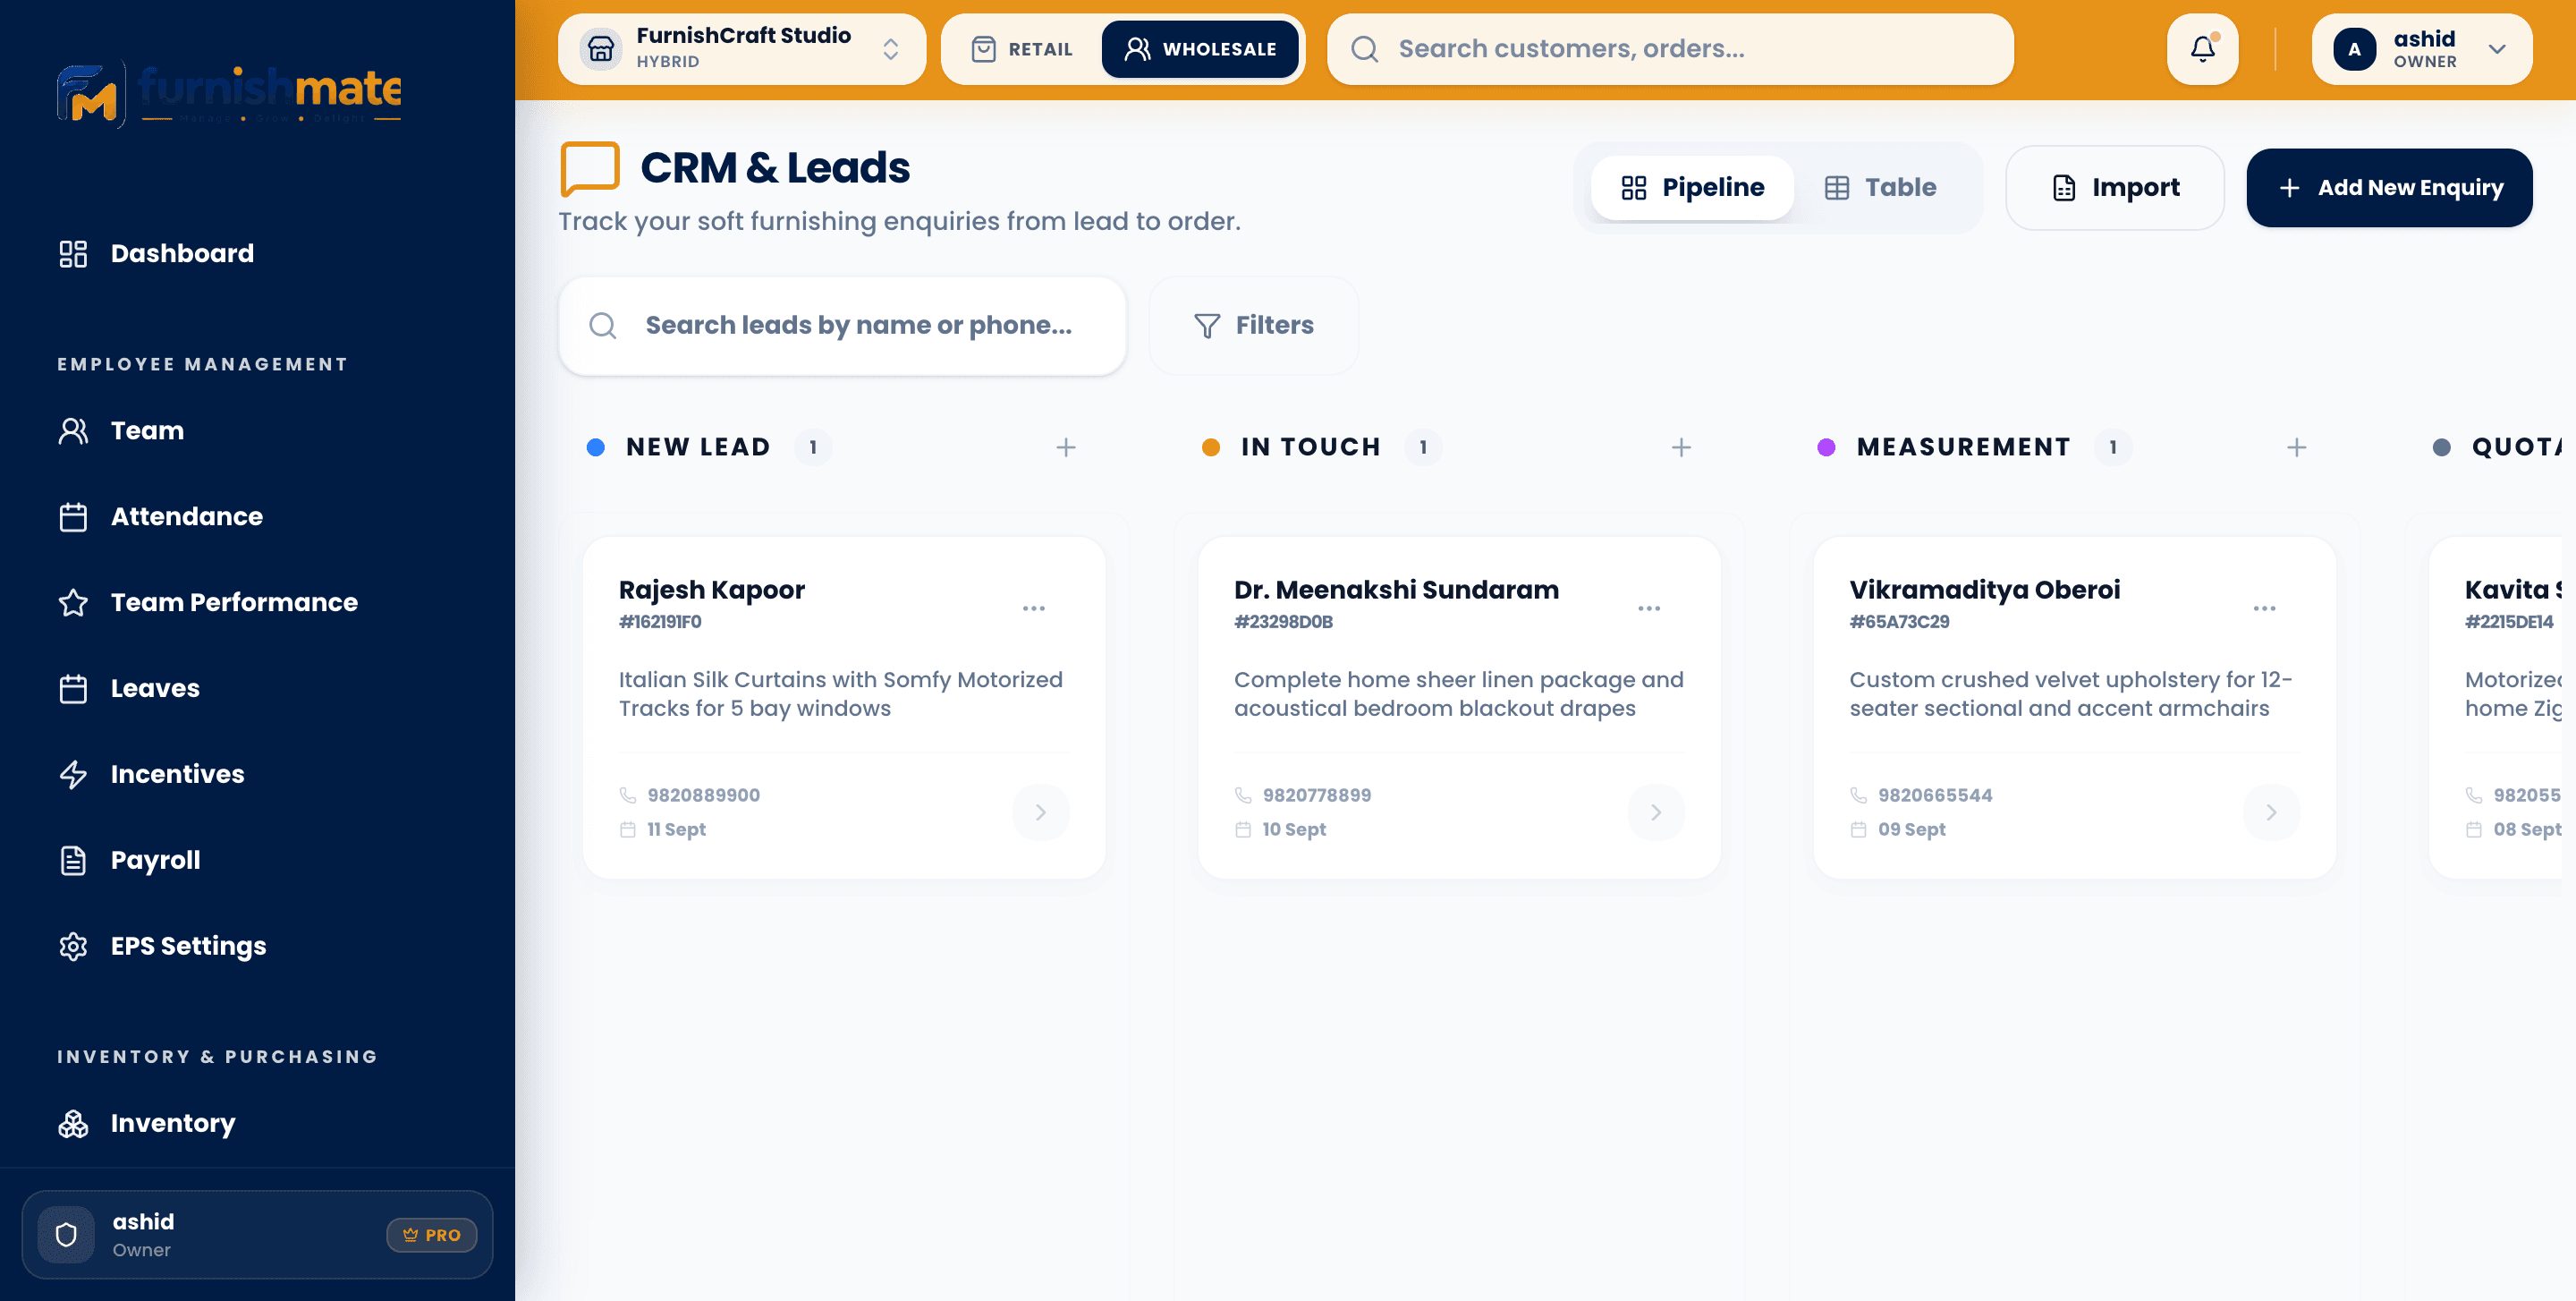The image size is (2576, 1301).
Task: Click phone number 9820778899
Action: pyautogui.click(x=1316, y=795)
